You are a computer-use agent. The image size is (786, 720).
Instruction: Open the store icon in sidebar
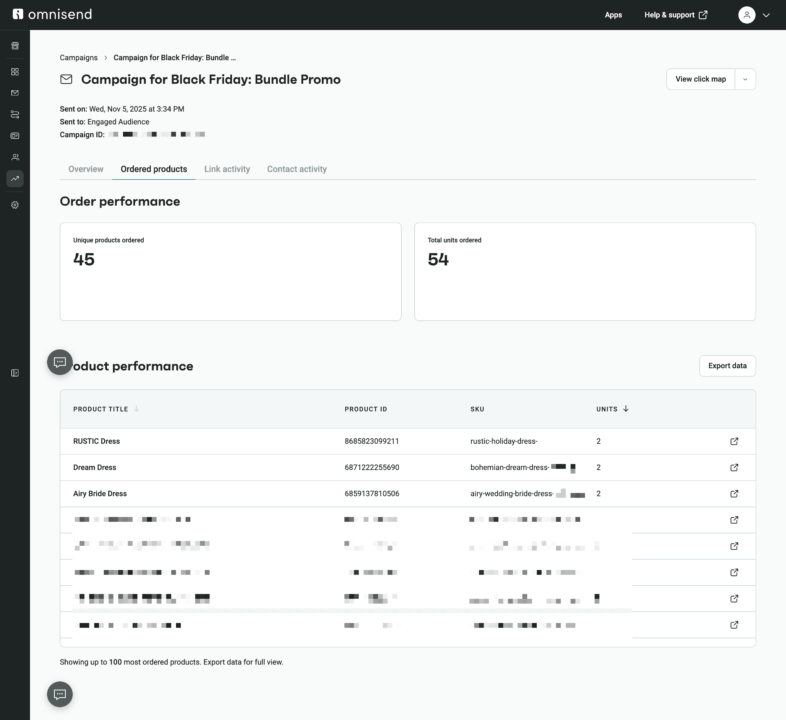15,46
